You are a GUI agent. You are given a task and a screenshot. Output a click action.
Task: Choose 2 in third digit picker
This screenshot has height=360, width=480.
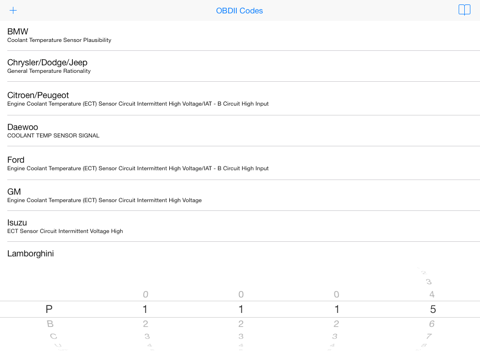pyautogui.click(x=336, y=324)
